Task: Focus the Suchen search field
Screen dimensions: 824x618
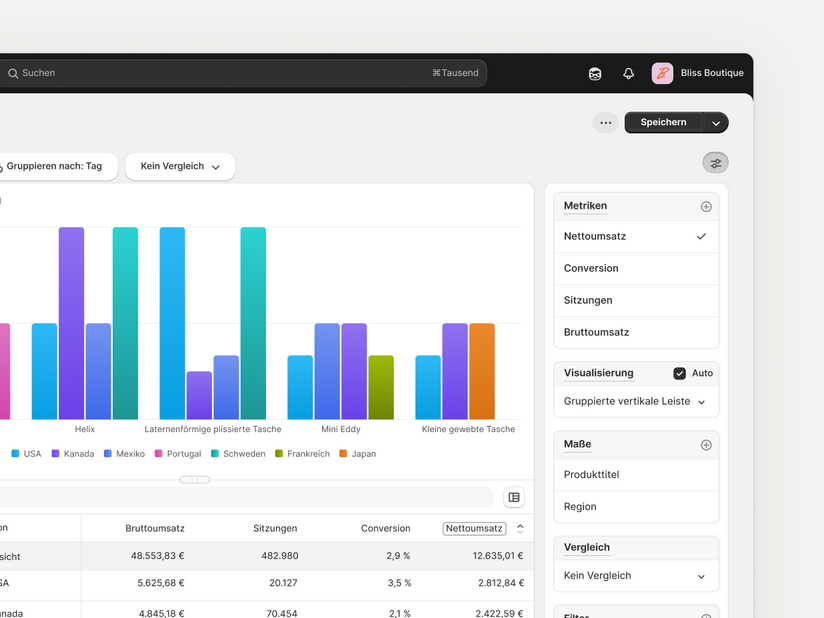Action: point(242,73)
